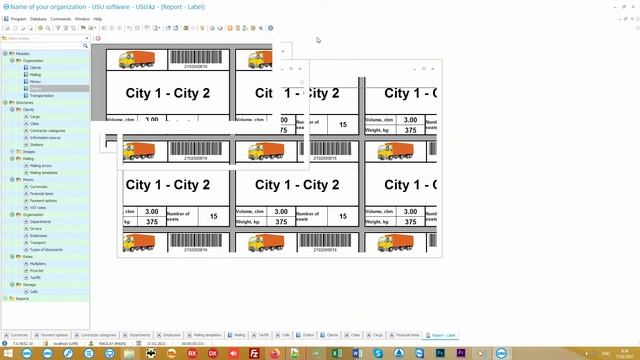Click the magnifier search icon in the toolbar

[48, 28]
